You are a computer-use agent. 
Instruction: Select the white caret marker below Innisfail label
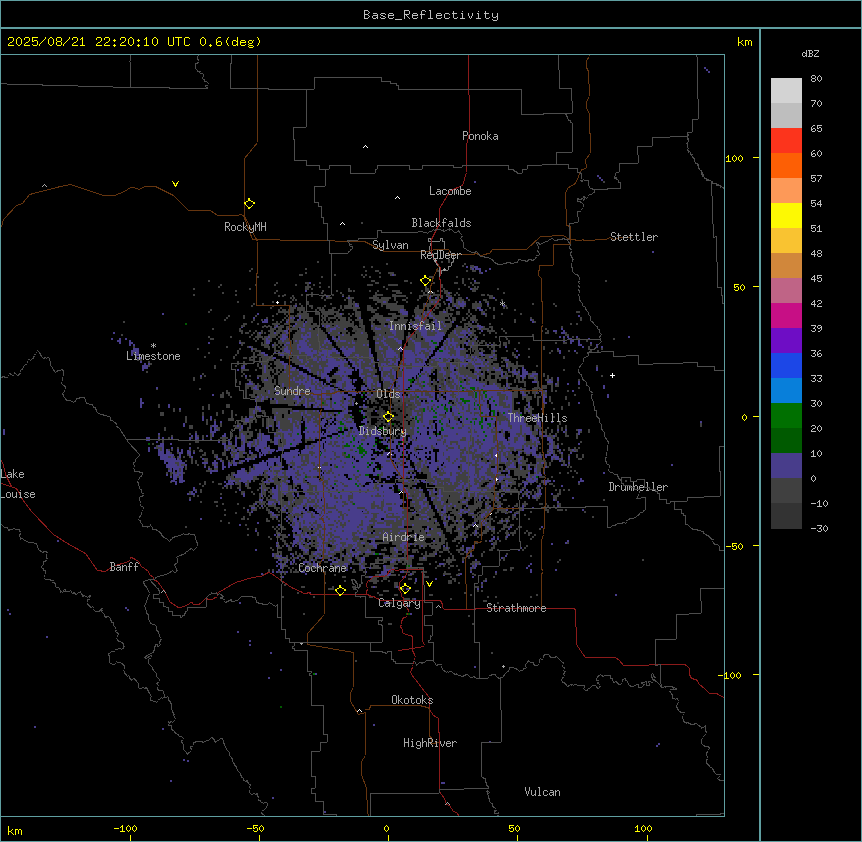[x=400, y=349]
